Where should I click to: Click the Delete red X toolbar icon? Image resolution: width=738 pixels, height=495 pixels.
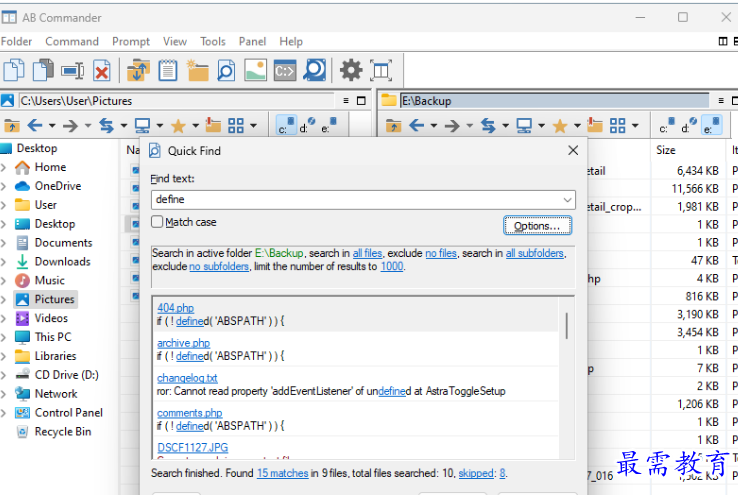pyautogui.click(x=102, y=71)
